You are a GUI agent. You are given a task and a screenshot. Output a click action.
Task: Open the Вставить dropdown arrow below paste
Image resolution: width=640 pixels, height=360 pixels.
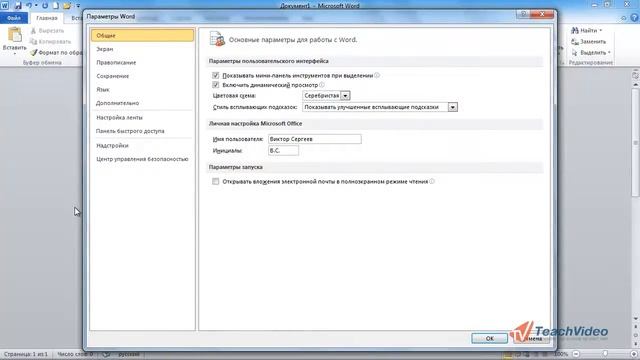(x=15, y=53)
